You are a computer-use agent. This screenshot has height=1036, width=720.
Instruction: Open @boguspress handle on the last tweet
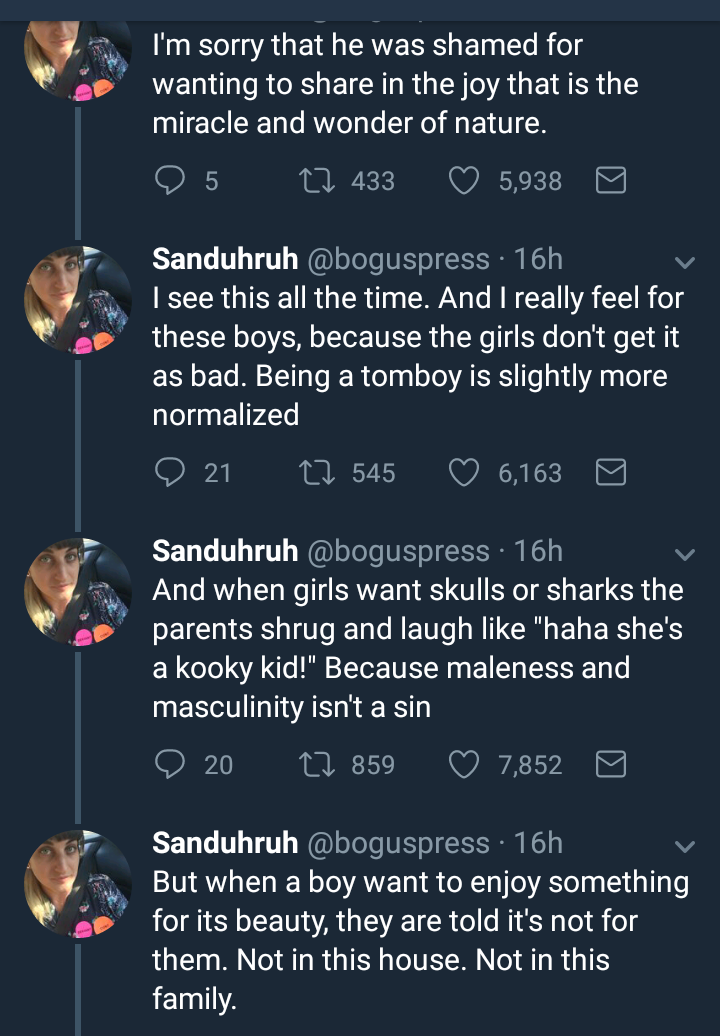397,843
